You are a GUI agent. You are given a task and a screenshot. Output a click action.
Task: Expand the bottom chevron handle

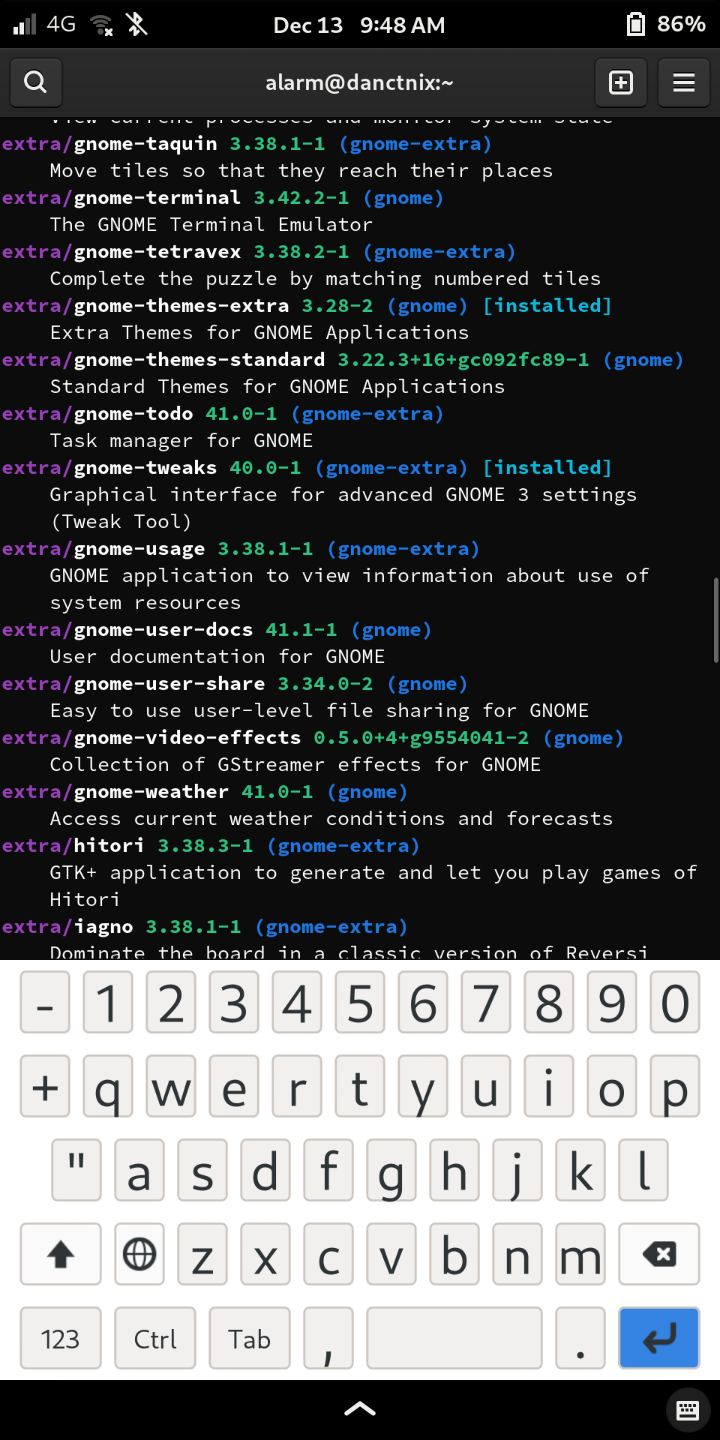point(360,1409)
